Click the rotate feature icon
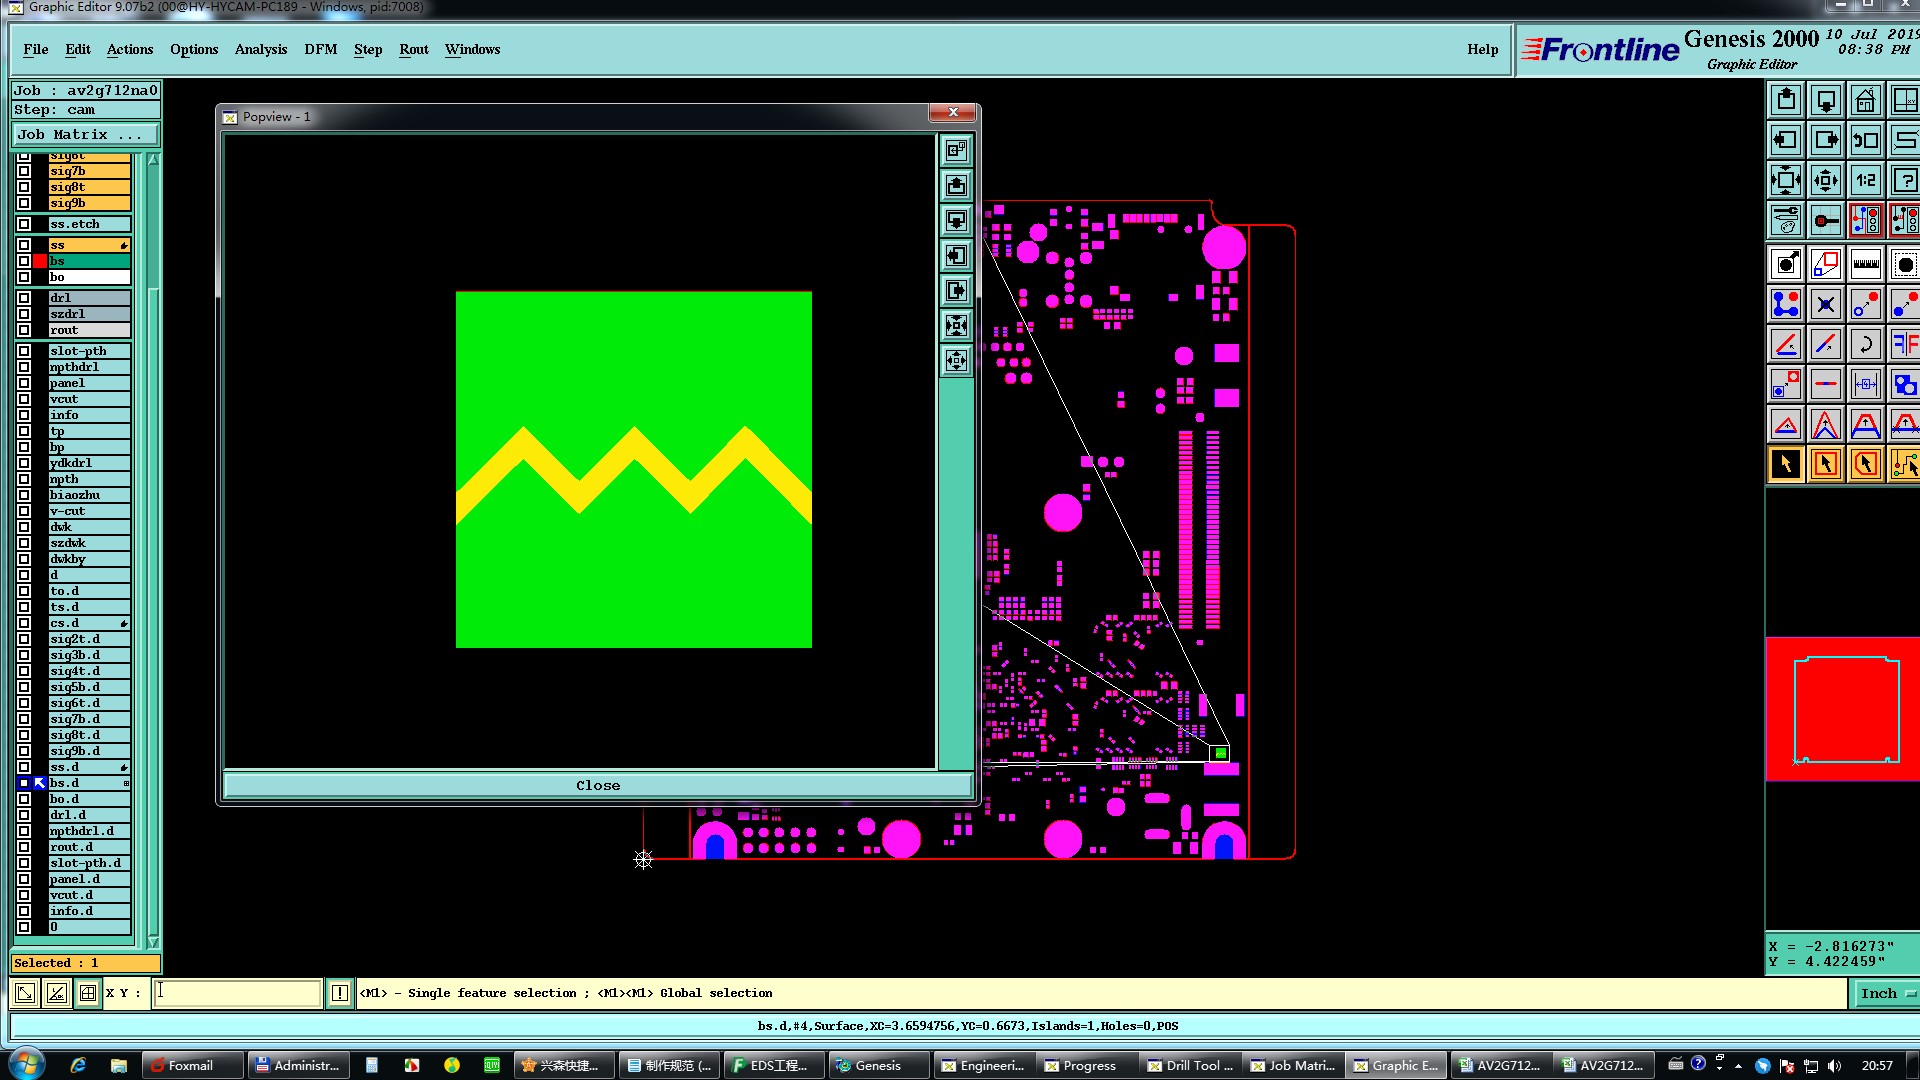This screenshot has height=1080, width=1920. tap(1865, 345)
